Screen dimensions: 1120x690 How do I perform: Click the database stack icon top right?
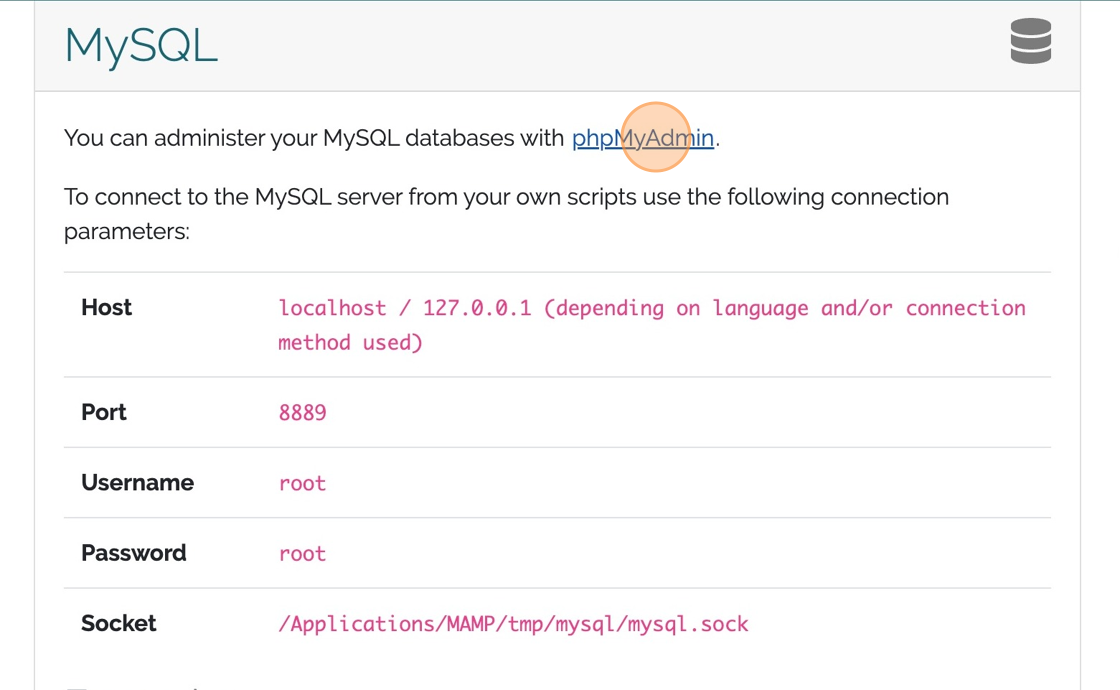click(x=1030, y=43)
